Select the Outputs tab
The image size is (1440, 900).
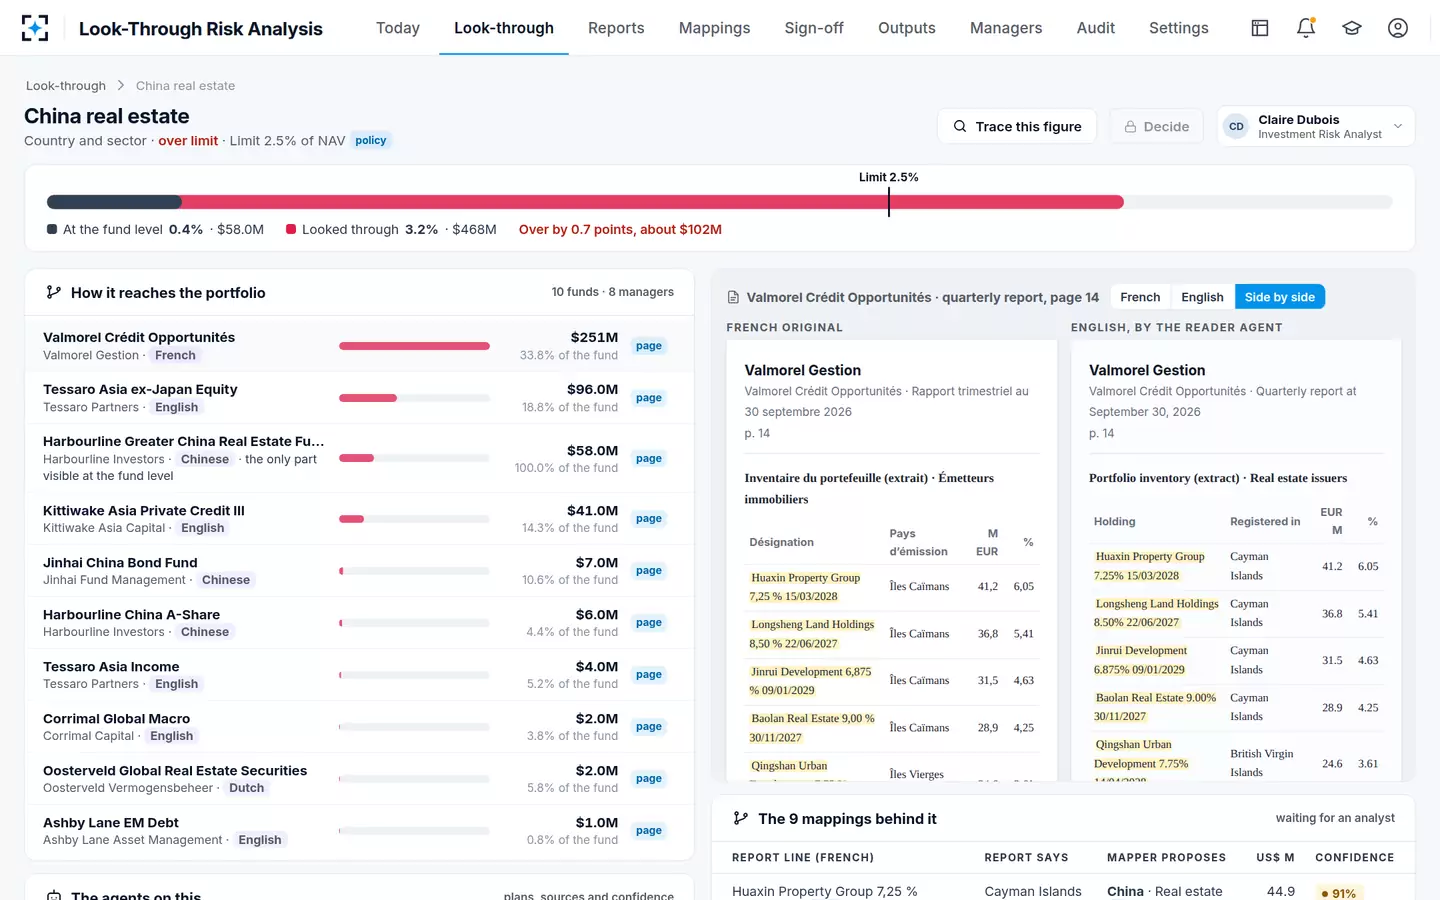click(x=907, y=28)
